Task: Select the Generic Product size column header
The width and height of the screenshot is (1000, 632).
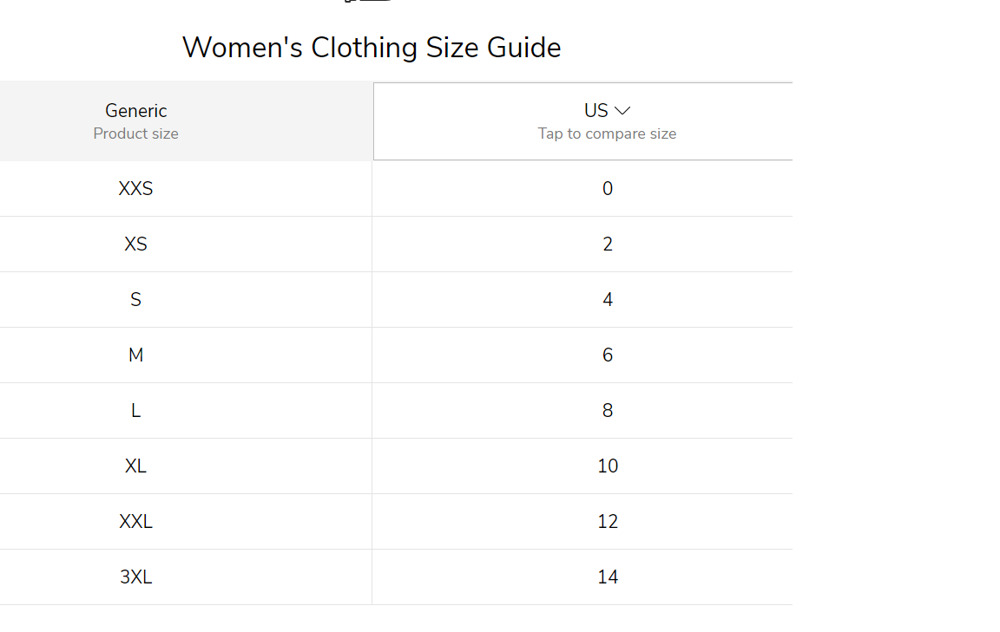Action: 186,121
